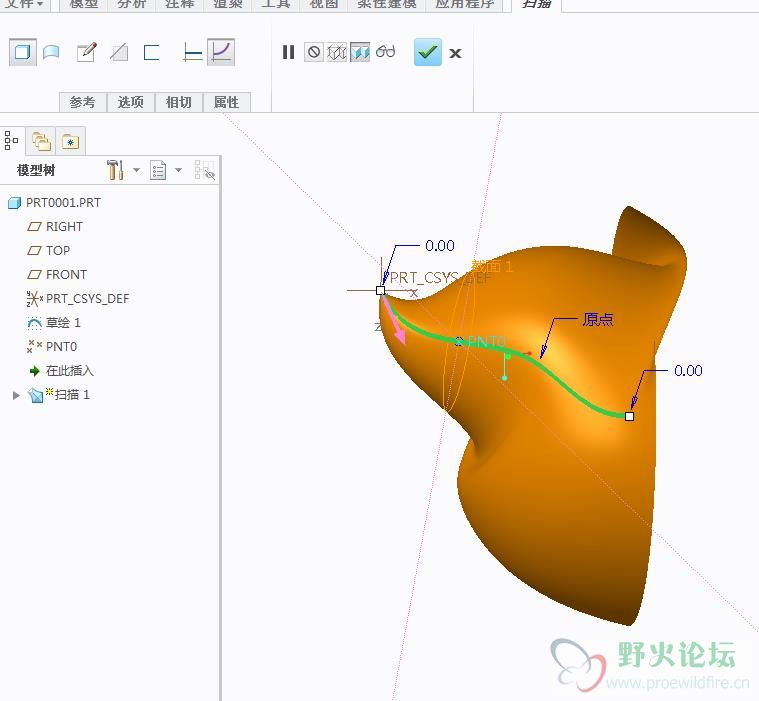Open the 参考 panel tab
Screen dimensions: 759x701
coord(83,102)
